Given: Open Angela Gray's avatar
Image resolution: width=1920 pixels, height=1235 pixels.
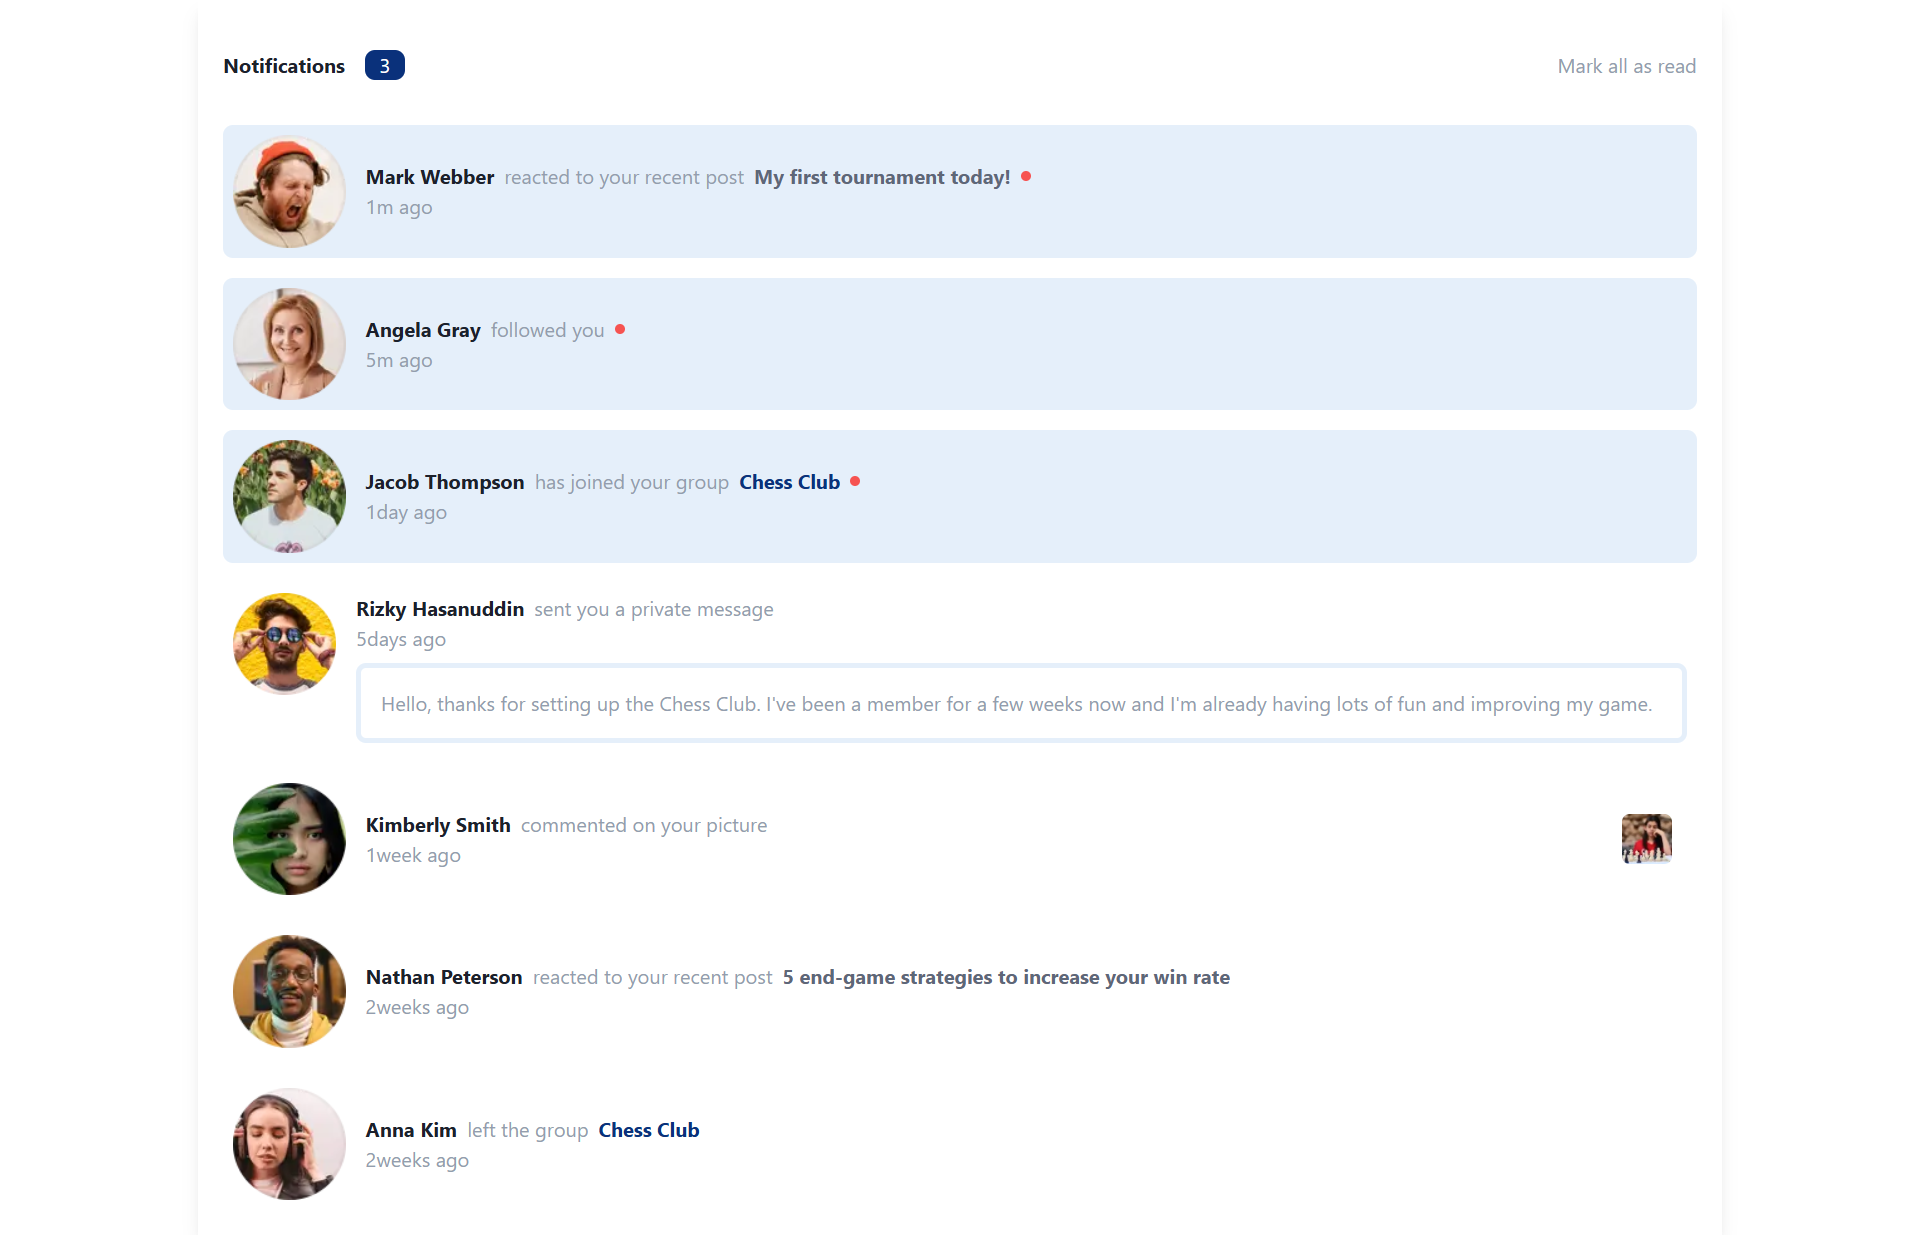Looking at the screenshot, I should point(289,344).
